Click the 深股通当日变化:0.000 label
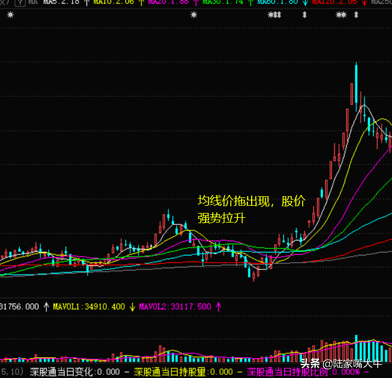This screenshot has width=392, height=378. (75, 372)
